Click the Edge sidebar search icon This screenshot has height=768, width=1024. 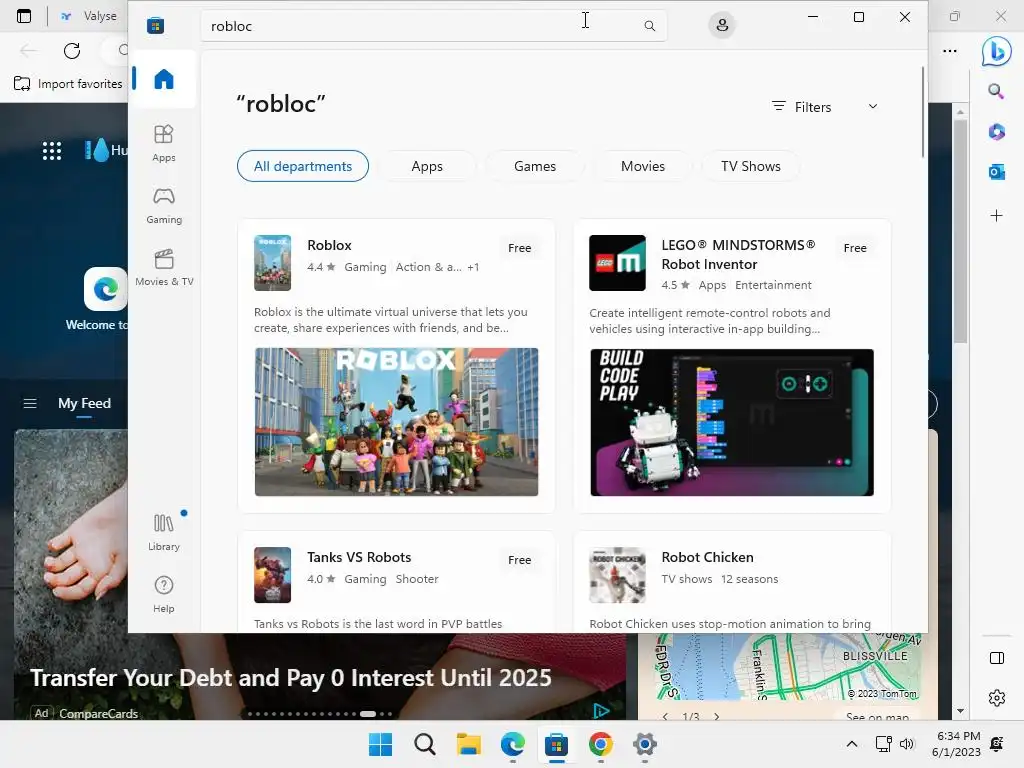coord(996,91)
